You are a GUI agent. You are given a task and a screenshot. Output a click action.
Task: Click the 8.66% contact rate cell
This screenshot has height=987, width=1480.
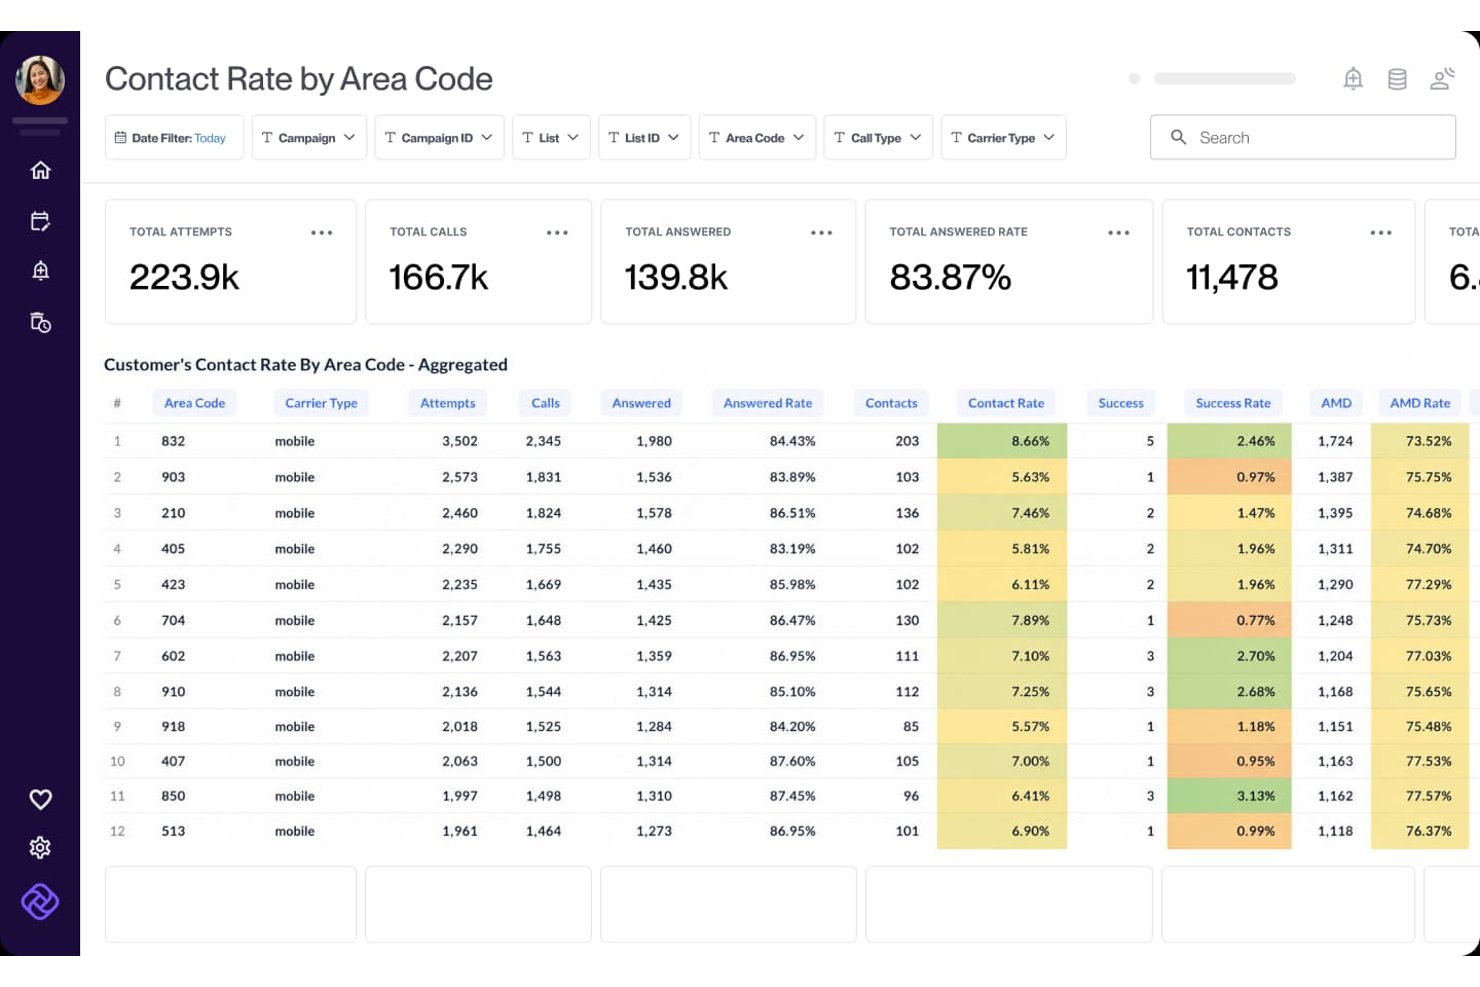click(x=1002, y=441)
